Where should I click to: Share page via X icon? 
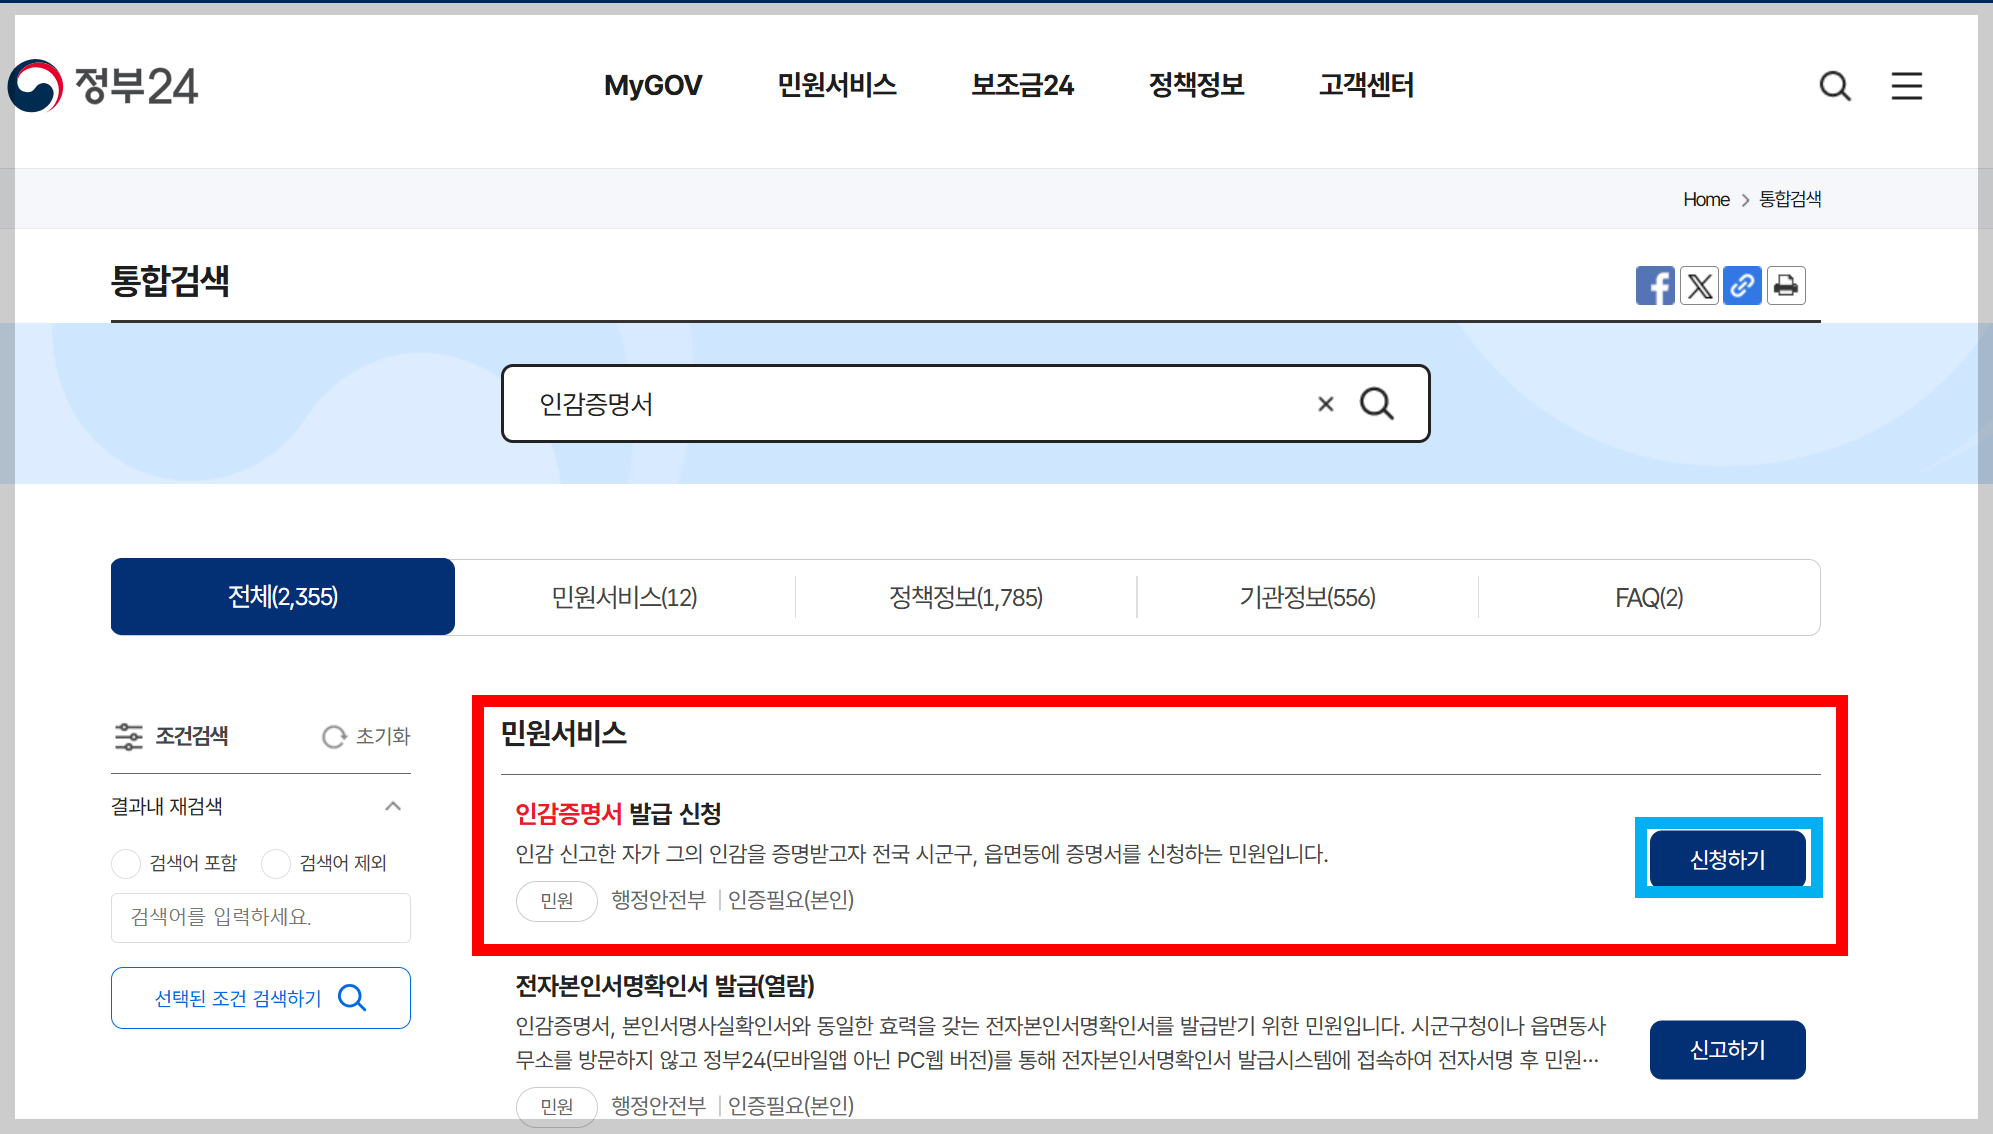[x=1699, y=286]
